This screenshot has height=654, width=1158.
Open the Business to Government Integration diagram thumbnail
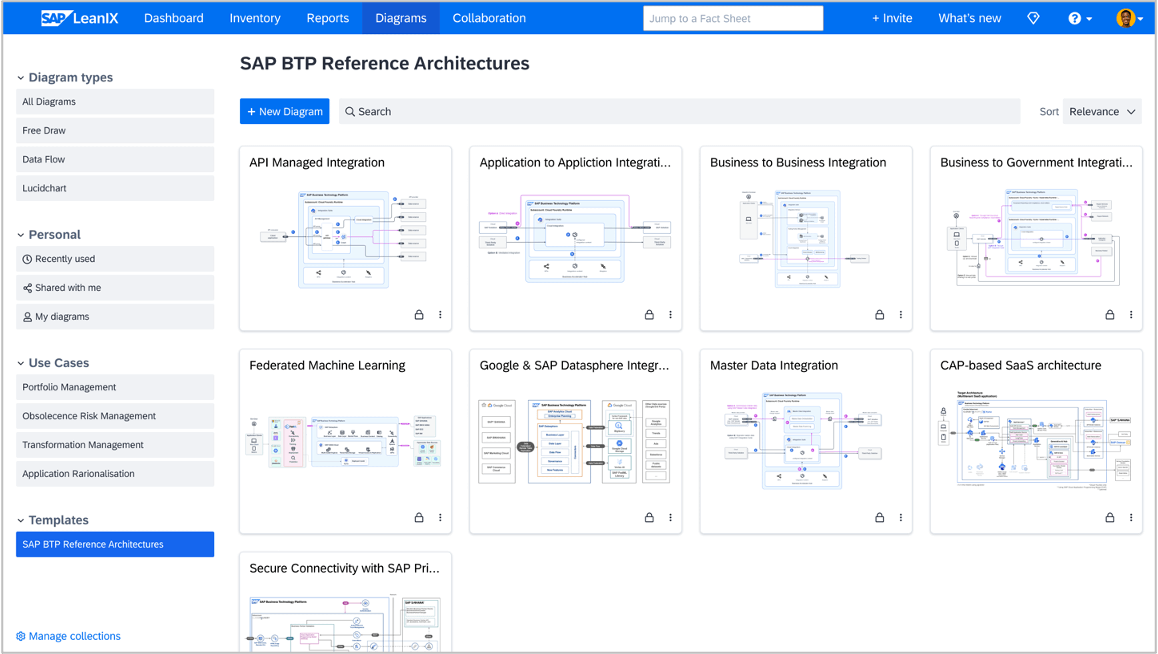coord(1035,238)
